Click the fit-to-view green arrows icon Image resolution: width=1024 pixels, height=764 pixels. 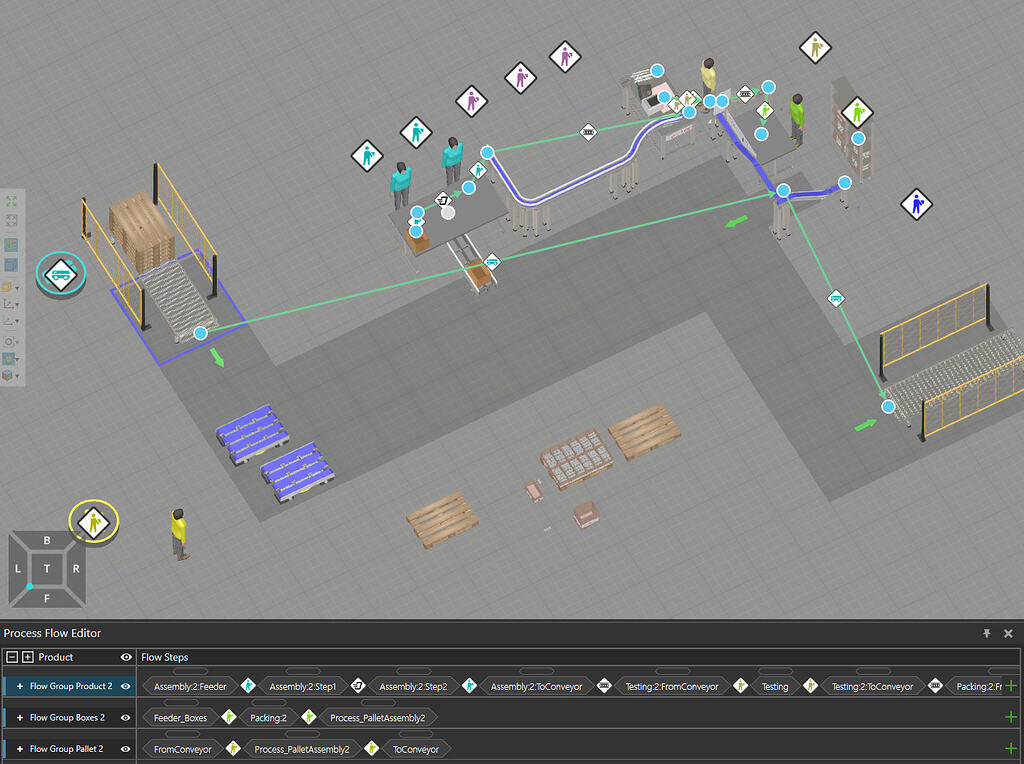[11, 201]
